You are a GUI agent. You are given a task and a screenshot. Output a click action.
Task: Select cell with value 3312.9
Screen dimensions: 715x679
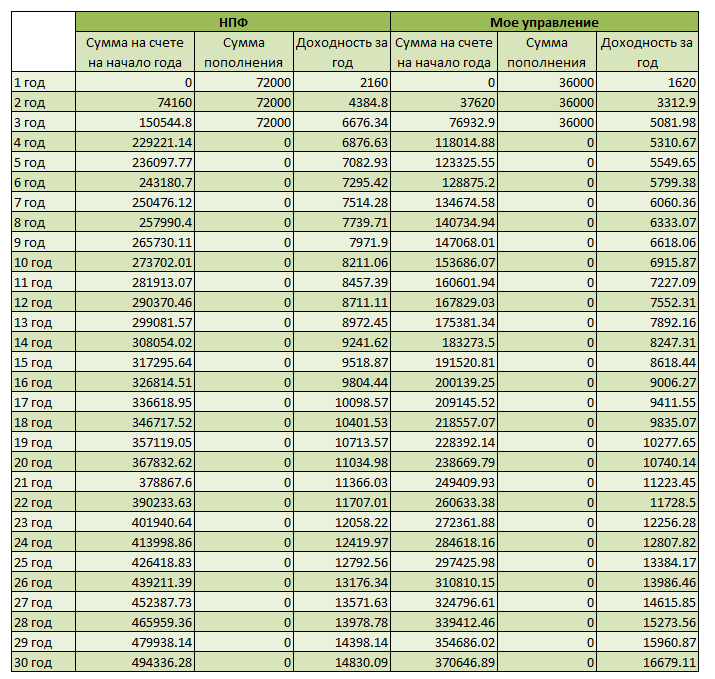point(648,102)
